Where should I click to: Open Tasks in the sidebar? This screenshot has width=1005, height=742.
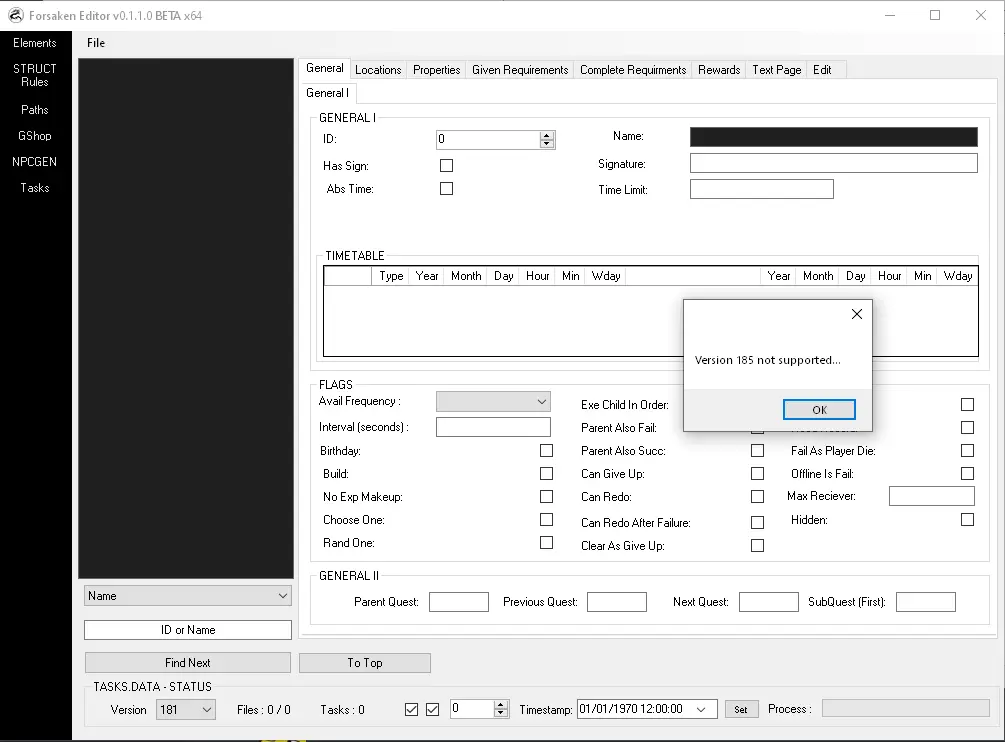pyautogui.click(x=35, y=188)
